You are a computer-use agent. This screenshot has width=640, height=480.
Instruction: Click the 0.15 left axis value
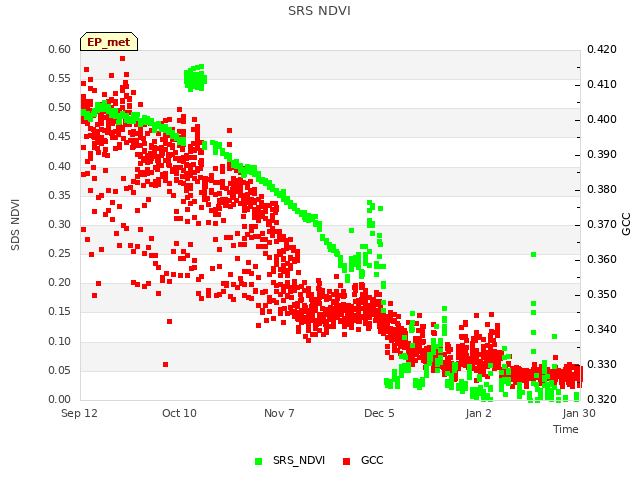coord(60,312)
